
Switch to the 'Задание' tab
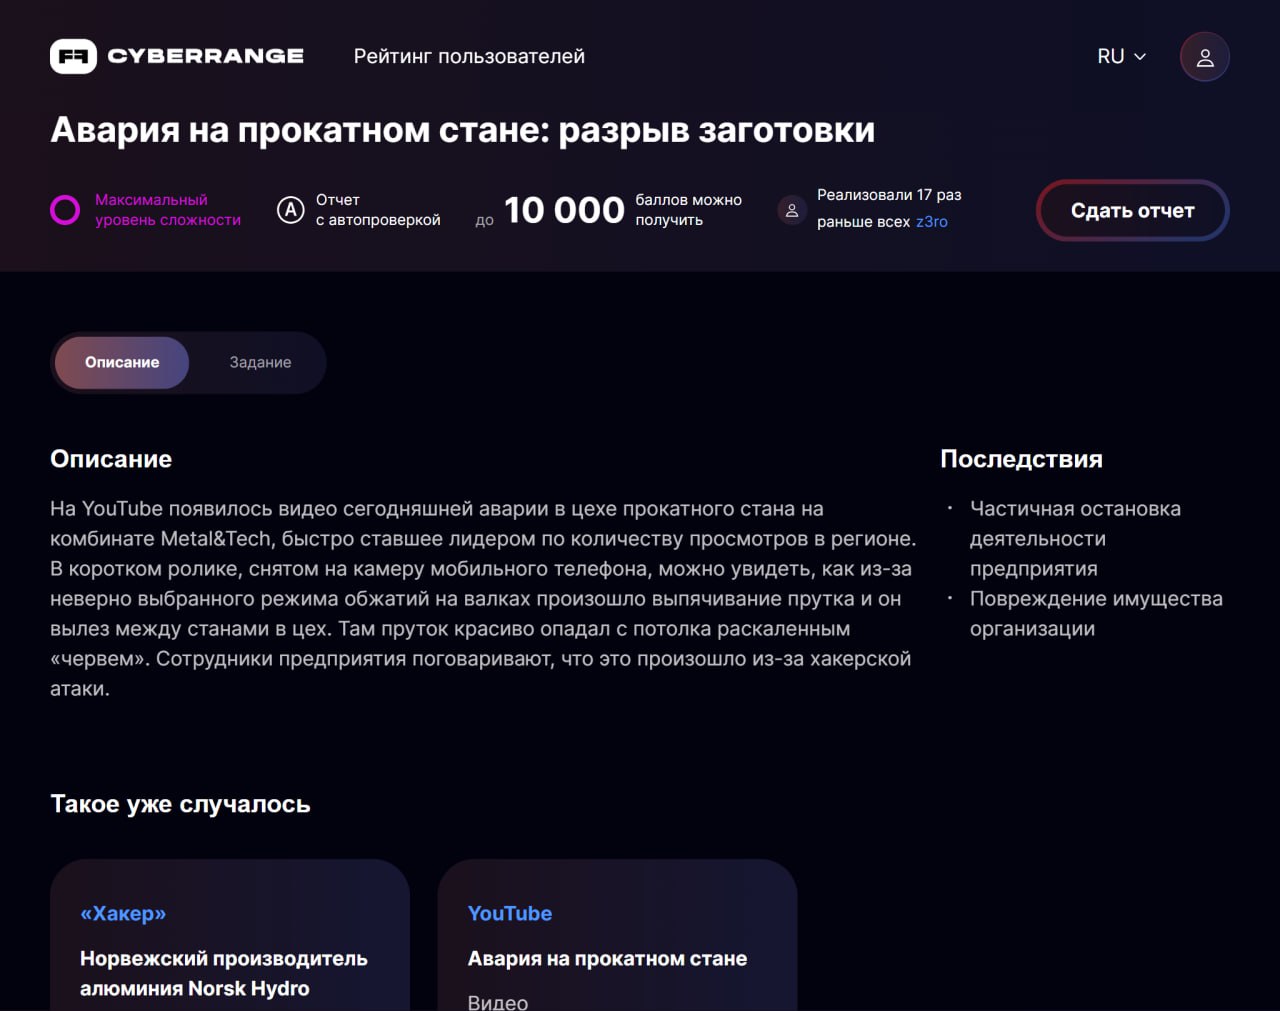tap(260, 362)
